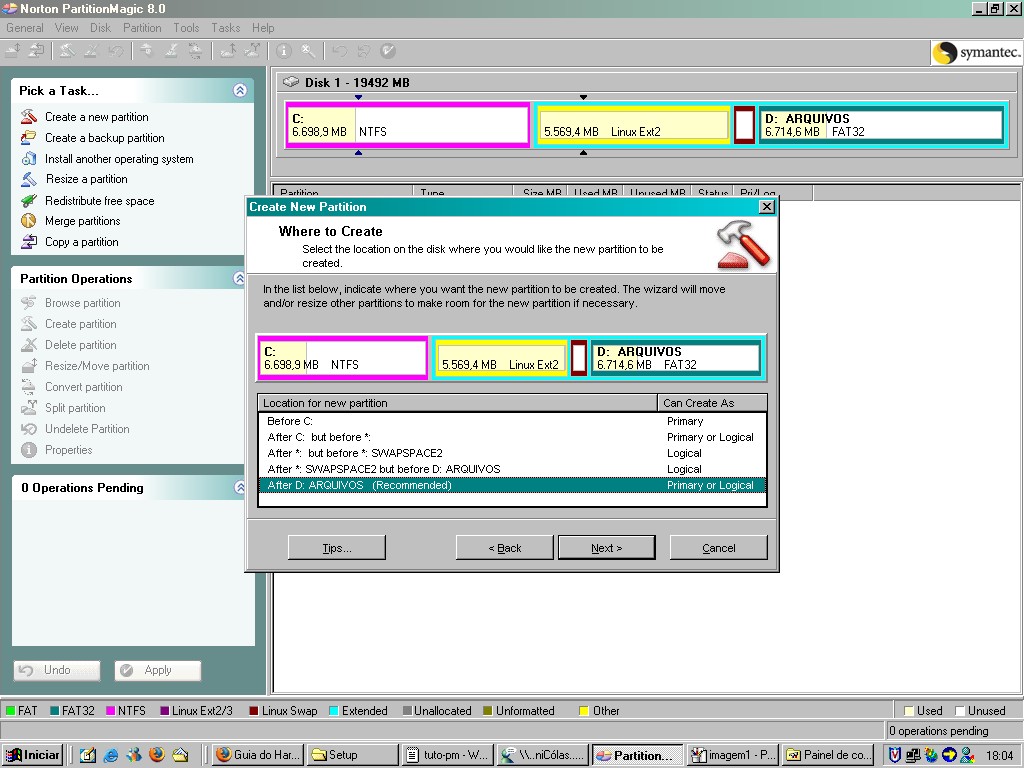This screenshot has height=768, width=1024.
Task: Open the Tasks menu
Action: [225, 28]
